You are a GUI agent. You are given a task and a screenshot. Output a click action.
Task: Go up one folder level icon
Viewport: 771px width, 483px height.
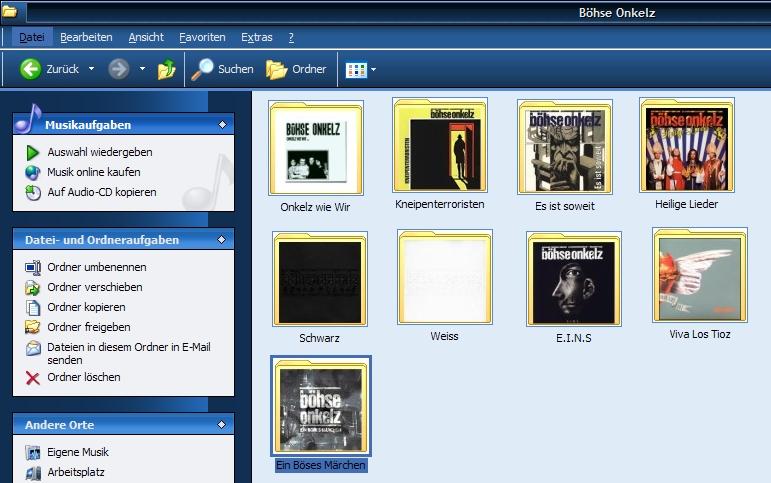167,69
